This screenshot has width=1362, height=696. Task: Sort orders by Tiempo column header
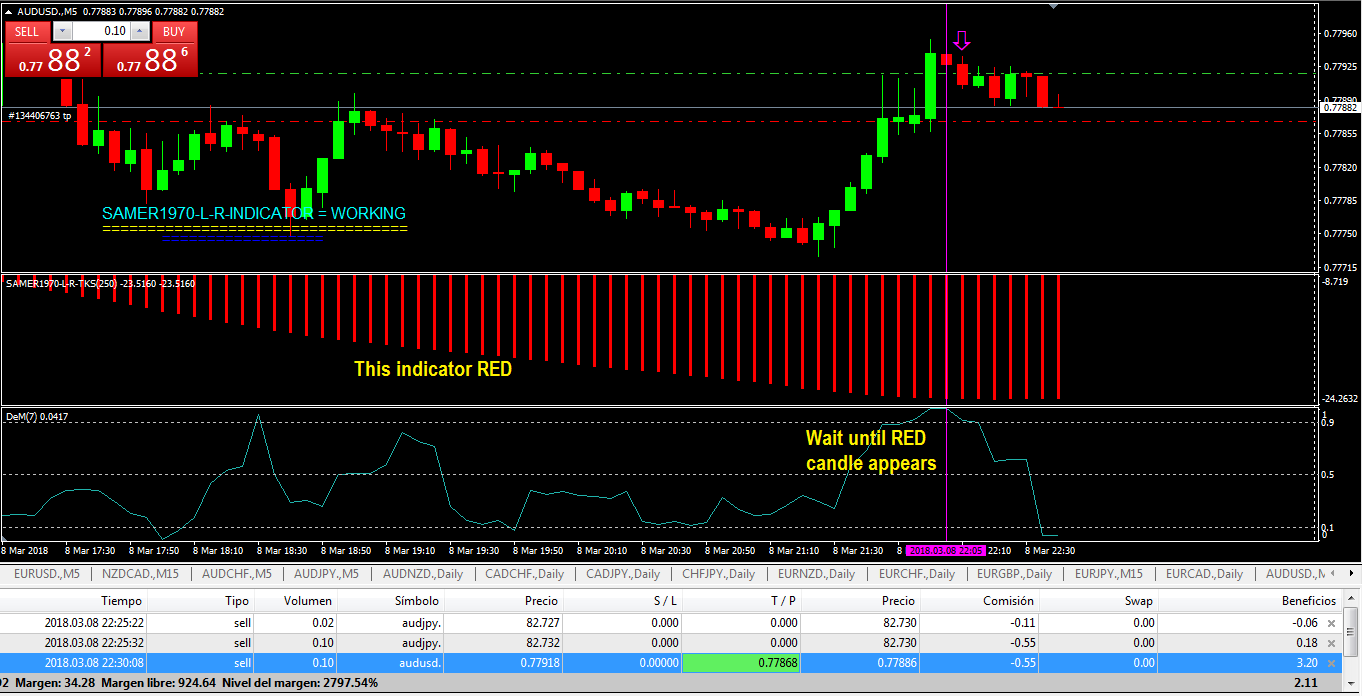(x=122, y=601)
